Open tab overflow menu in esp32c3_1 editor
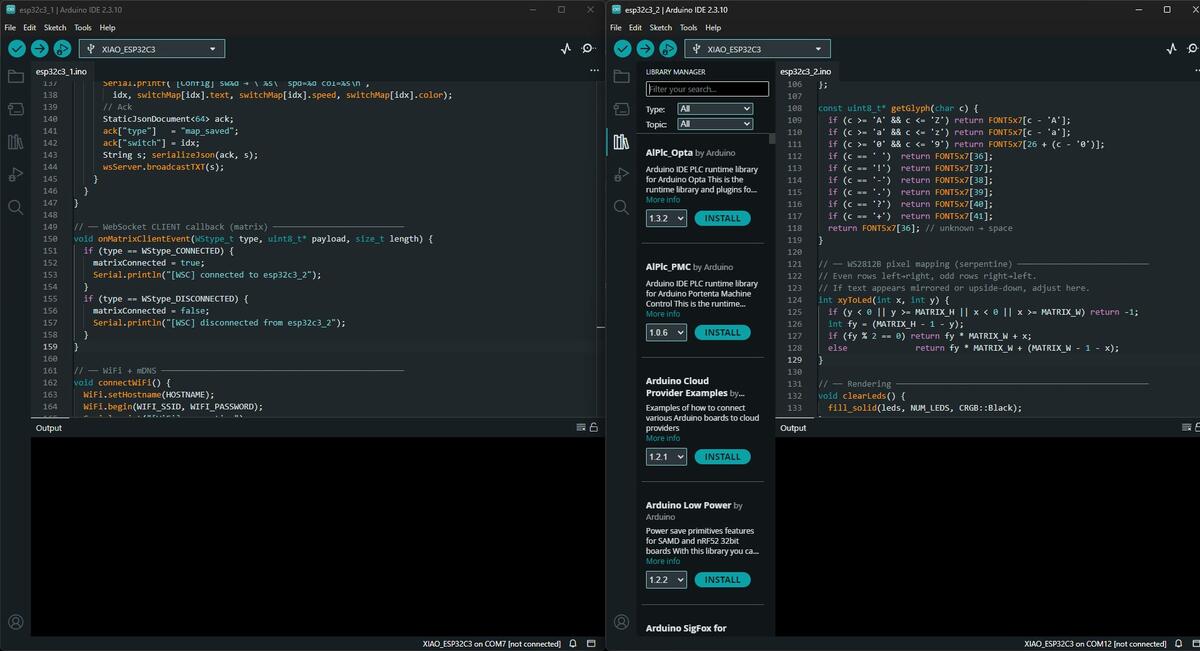This screenshot has width=1200, height=651. (x=594, y=71)
